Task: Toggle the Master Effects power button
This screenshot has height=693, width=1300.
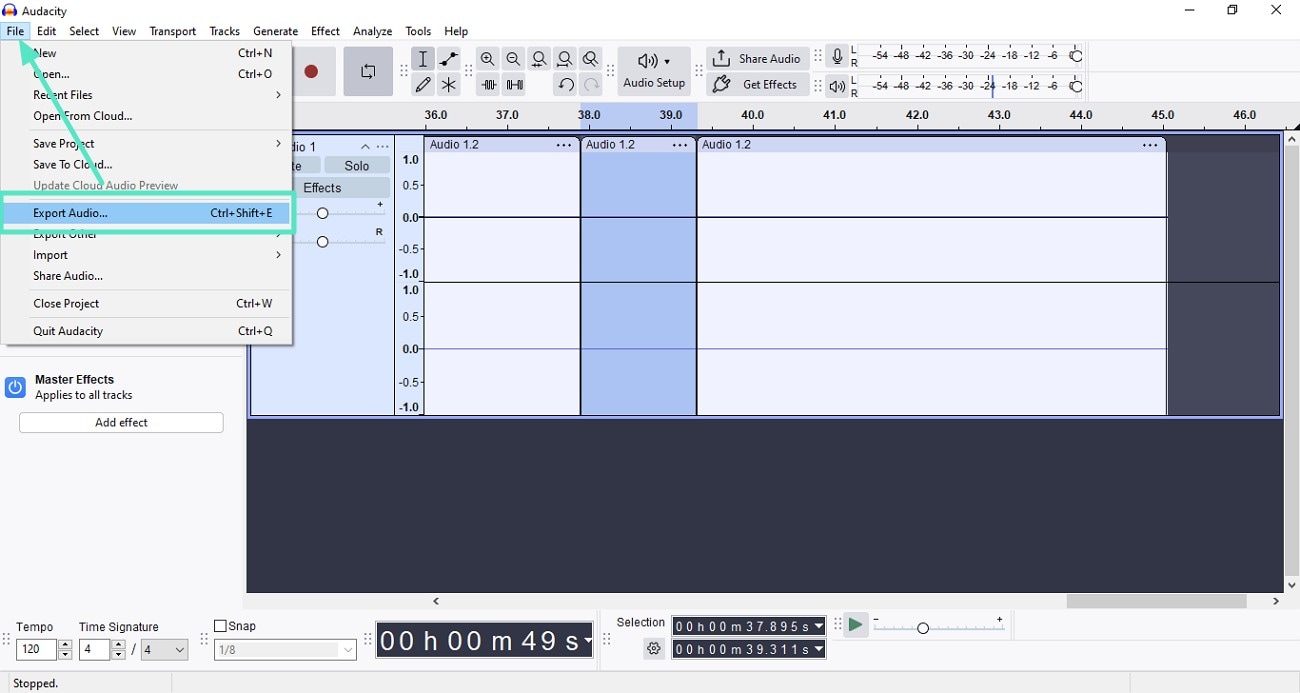Action: (x=15, y=387)
